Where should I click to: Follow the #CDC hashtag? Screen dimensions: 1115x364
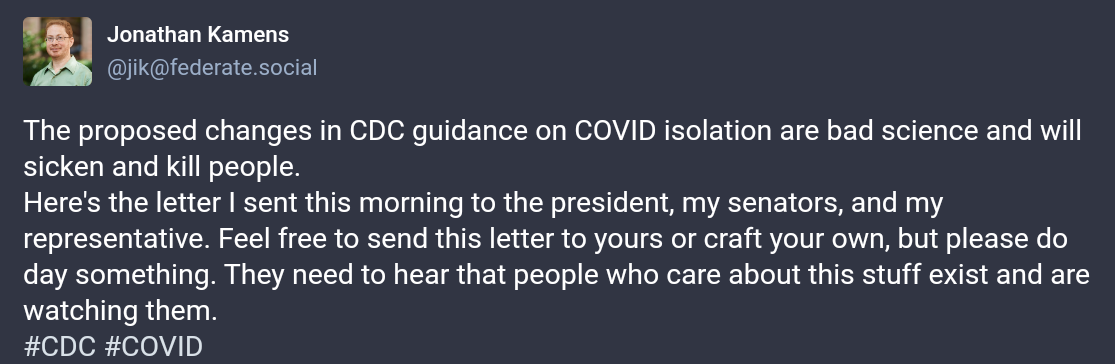[60, 347]
